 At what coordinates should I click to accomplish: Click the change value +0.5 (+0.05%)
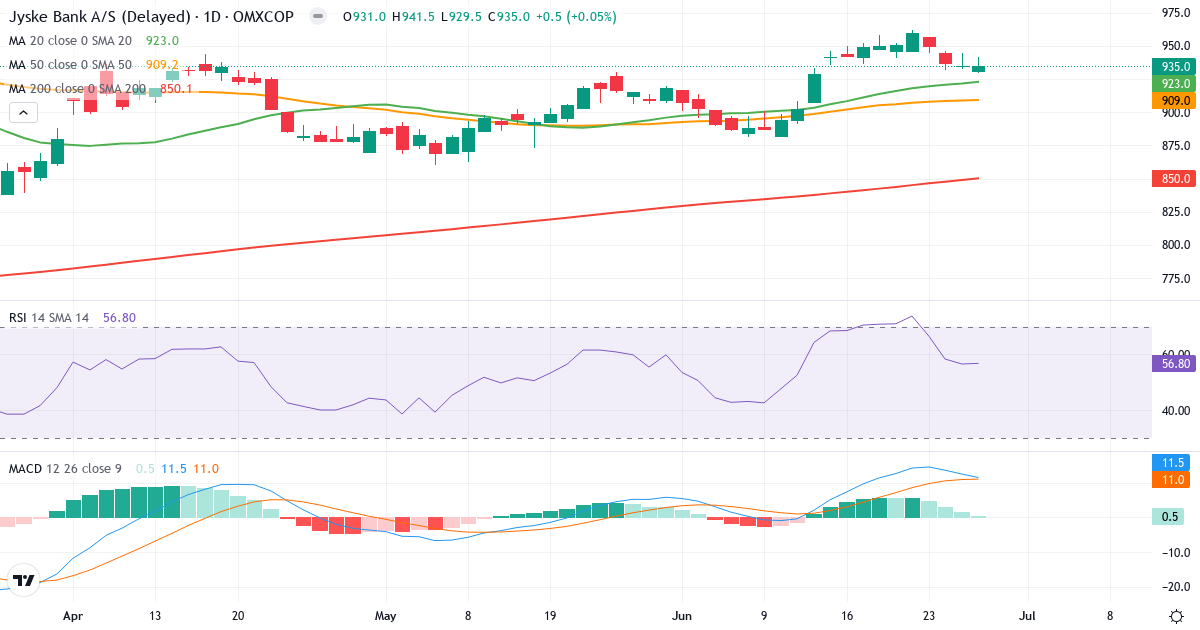575,17
